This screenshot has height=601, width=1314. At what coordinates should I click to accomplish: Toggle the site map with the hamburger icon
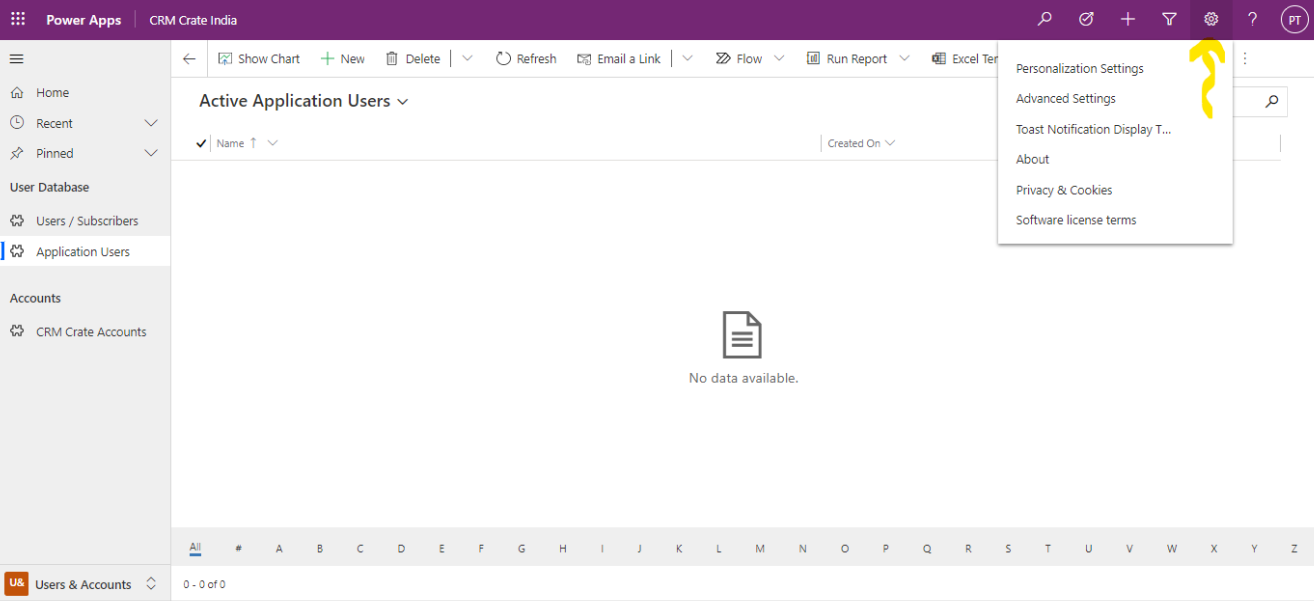16,58
